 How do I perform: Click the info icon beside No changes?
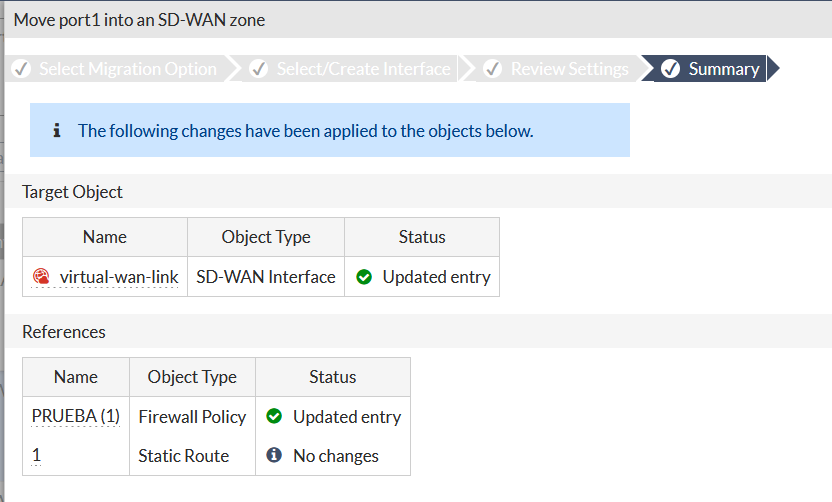tap(274, 456)
